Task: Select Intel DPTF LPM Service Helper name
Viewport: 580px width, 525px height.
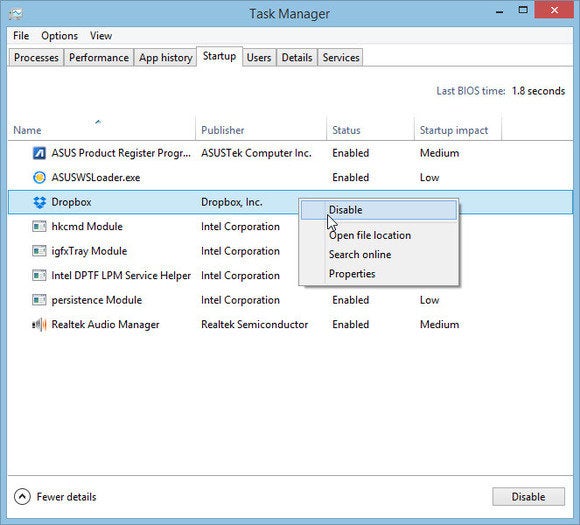Action: pyautogui.click(x=121, y=276)
